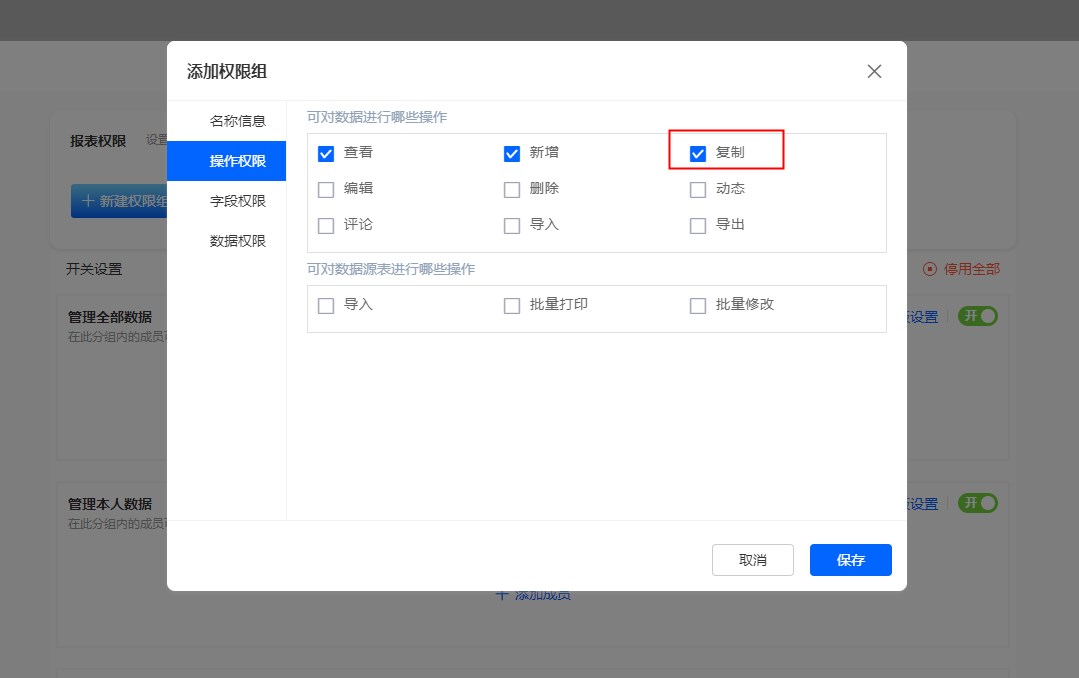Check 导入 under data operations section
The image size is (1079, 678).
512,226
